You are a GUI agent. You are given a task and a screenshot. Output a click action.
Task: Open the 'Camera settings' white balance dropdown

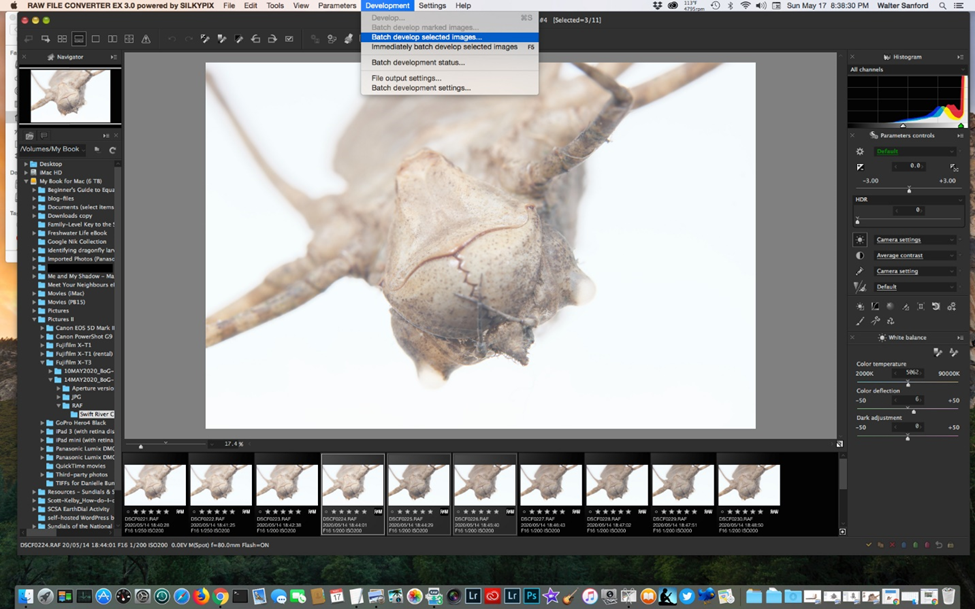point(915,239)
